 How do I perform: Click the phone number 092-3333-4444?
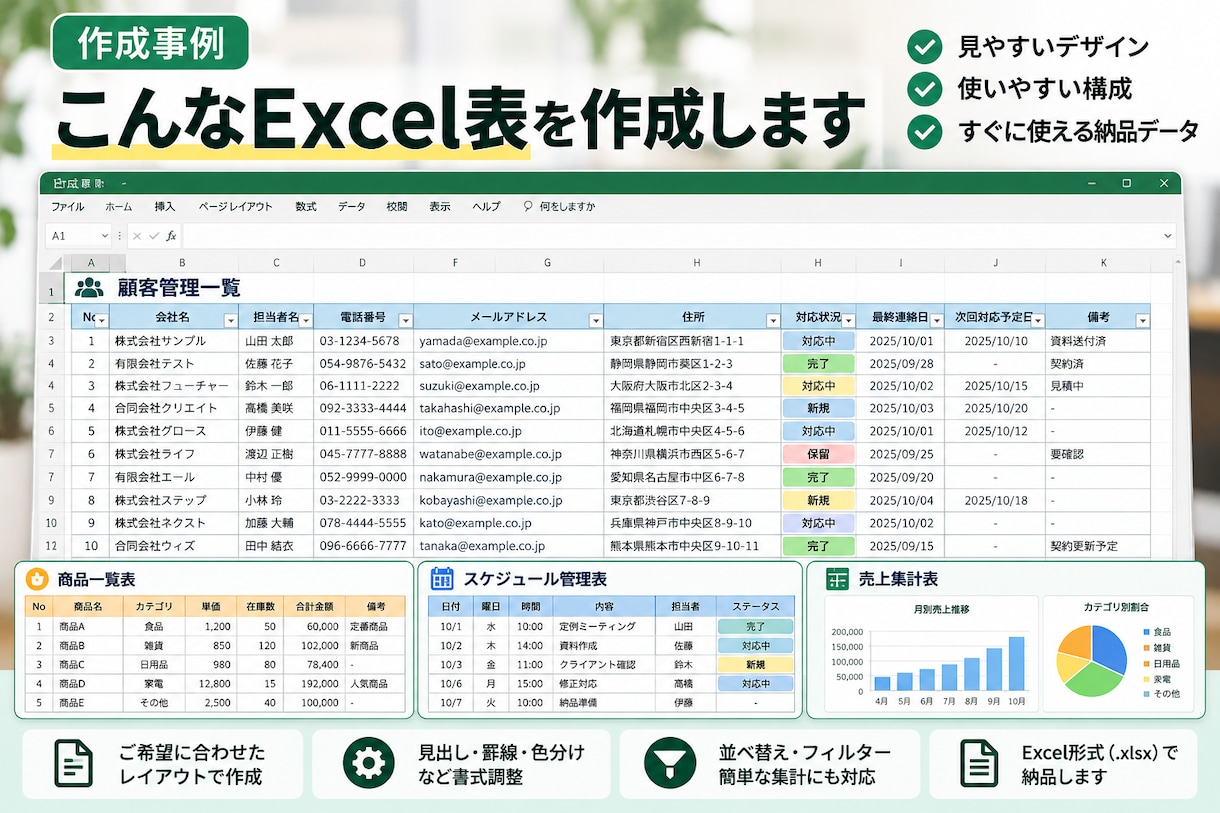pos(363,408)
